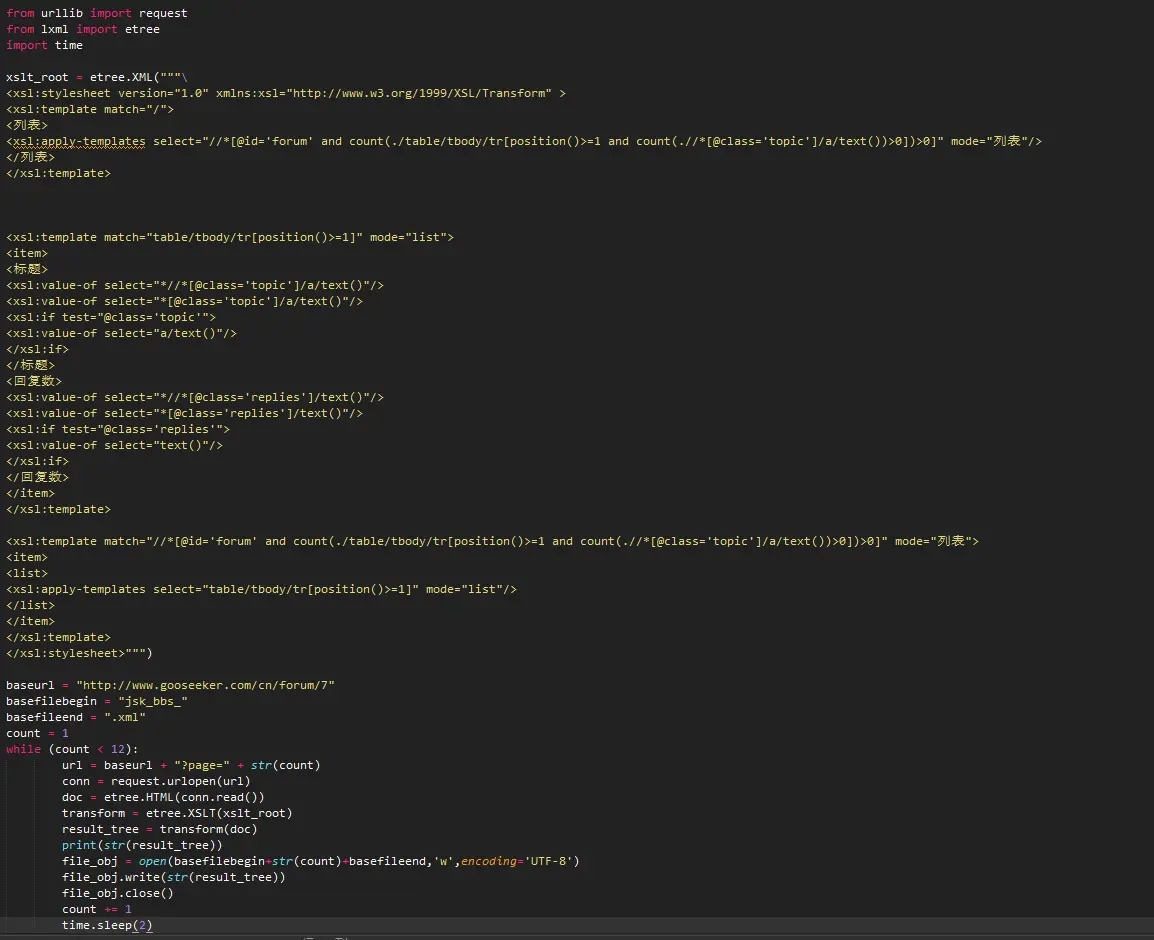Image resolution: width=1154 pixels, height=940 pixels.
Task: Click the xsl:if test="@class='topic'" line
Action: point(111,318)
